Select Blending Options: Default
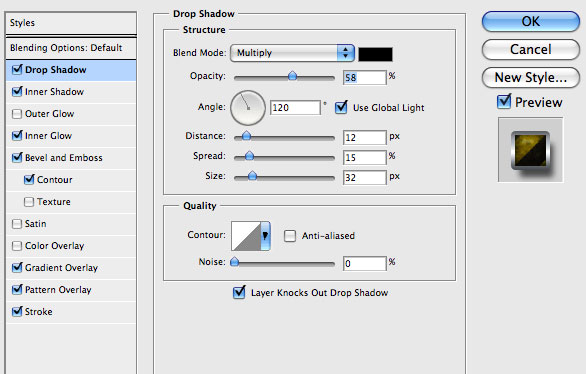The width and height of the screenshot is (586, 374). tap(71, 48)
